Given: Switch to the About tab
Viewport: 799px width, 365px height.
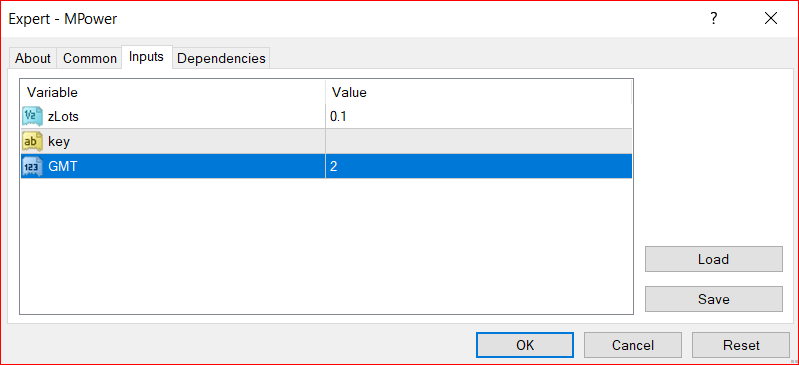Looking at the screenshot, I should tap(33, 58).
